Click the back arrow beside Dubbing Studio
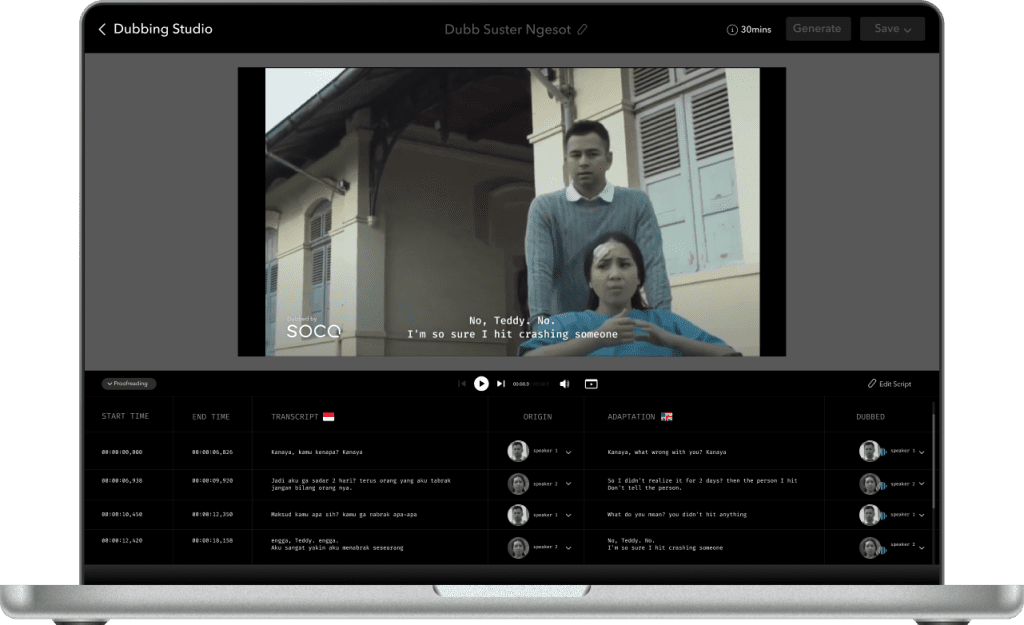Viewport: 1024px width, 625px height. point(102,30)
